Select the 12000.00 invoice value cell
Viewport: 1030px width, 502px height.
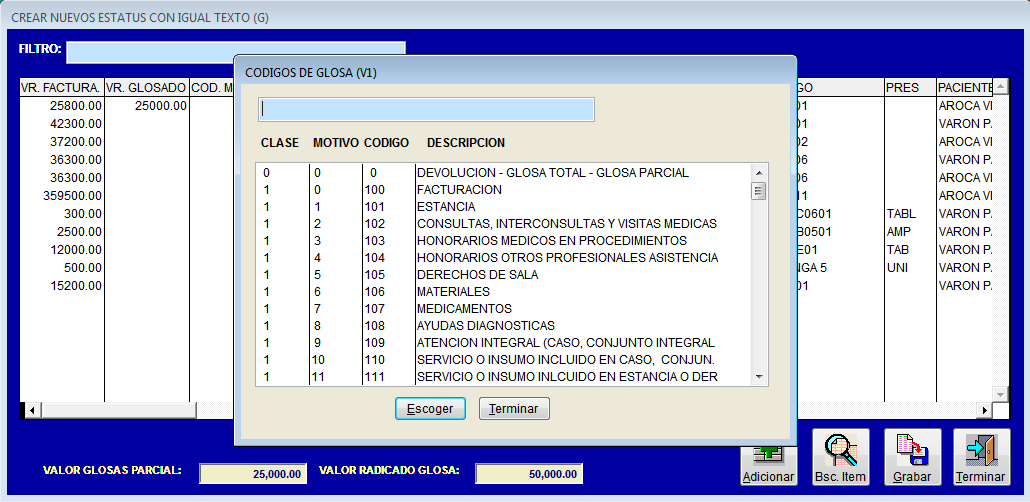tap(62, 250)
